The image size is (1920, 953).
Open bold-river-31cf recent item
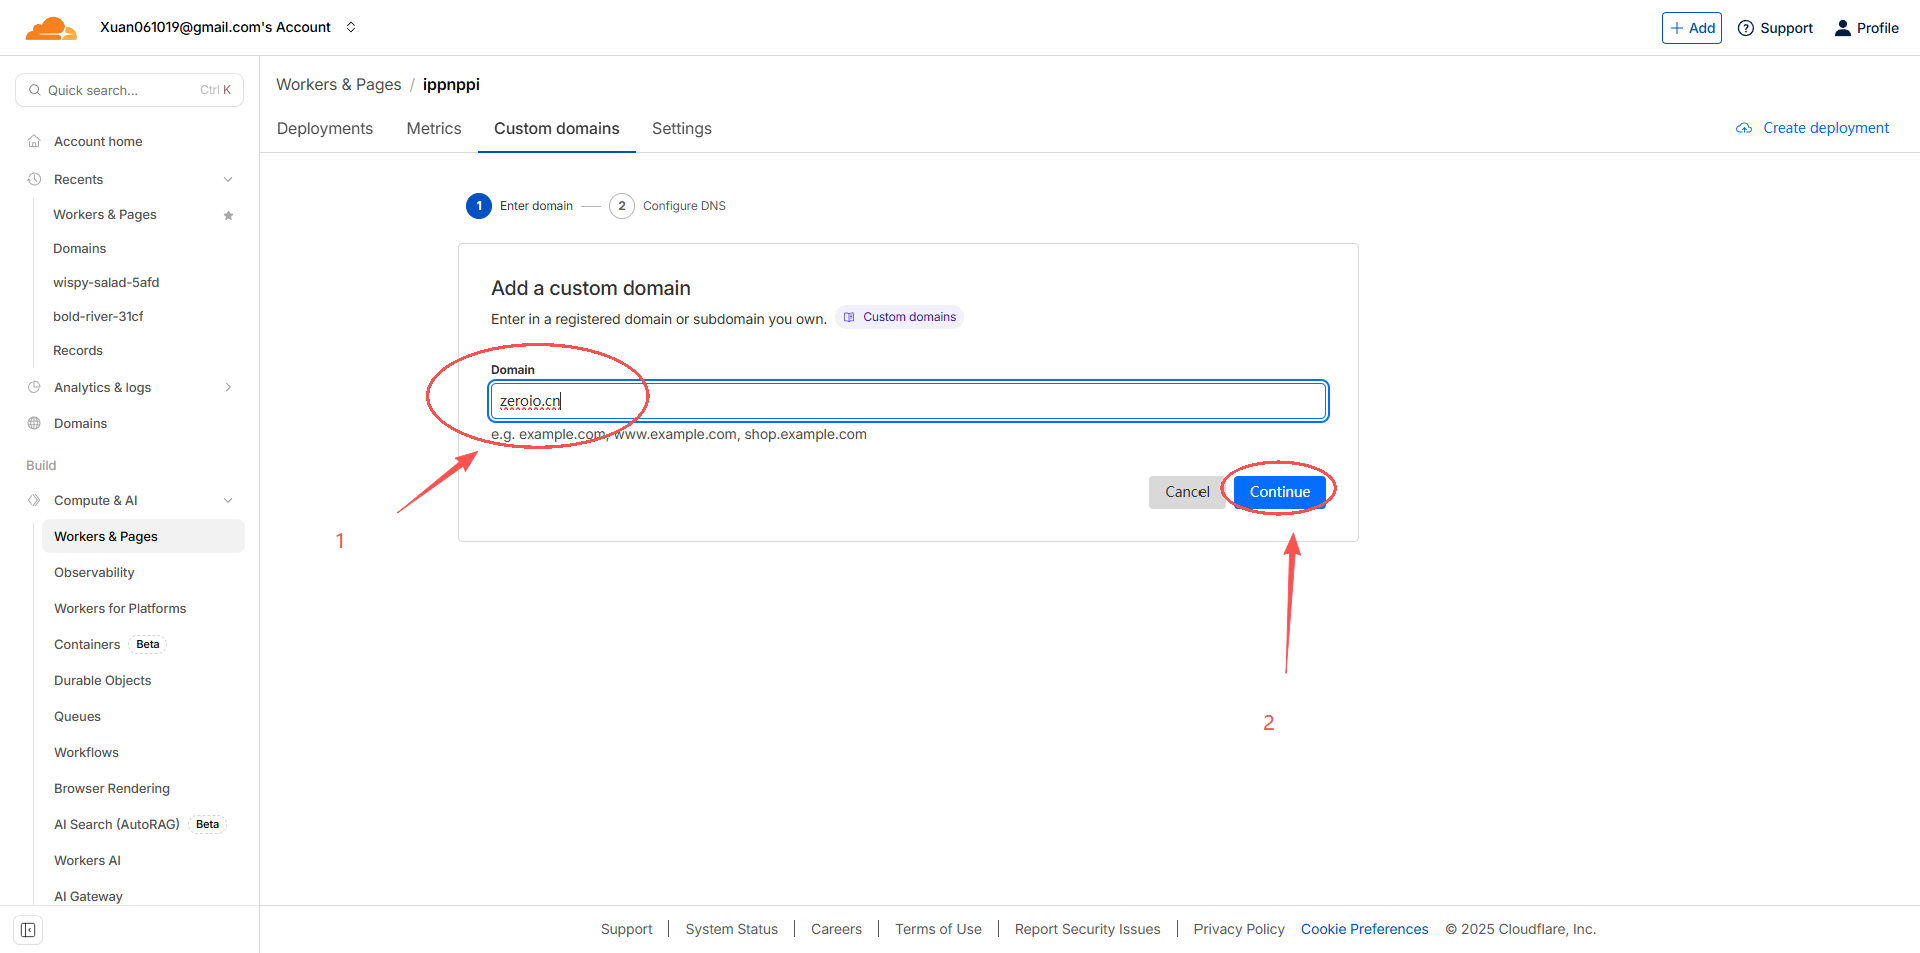click(98, 316)
